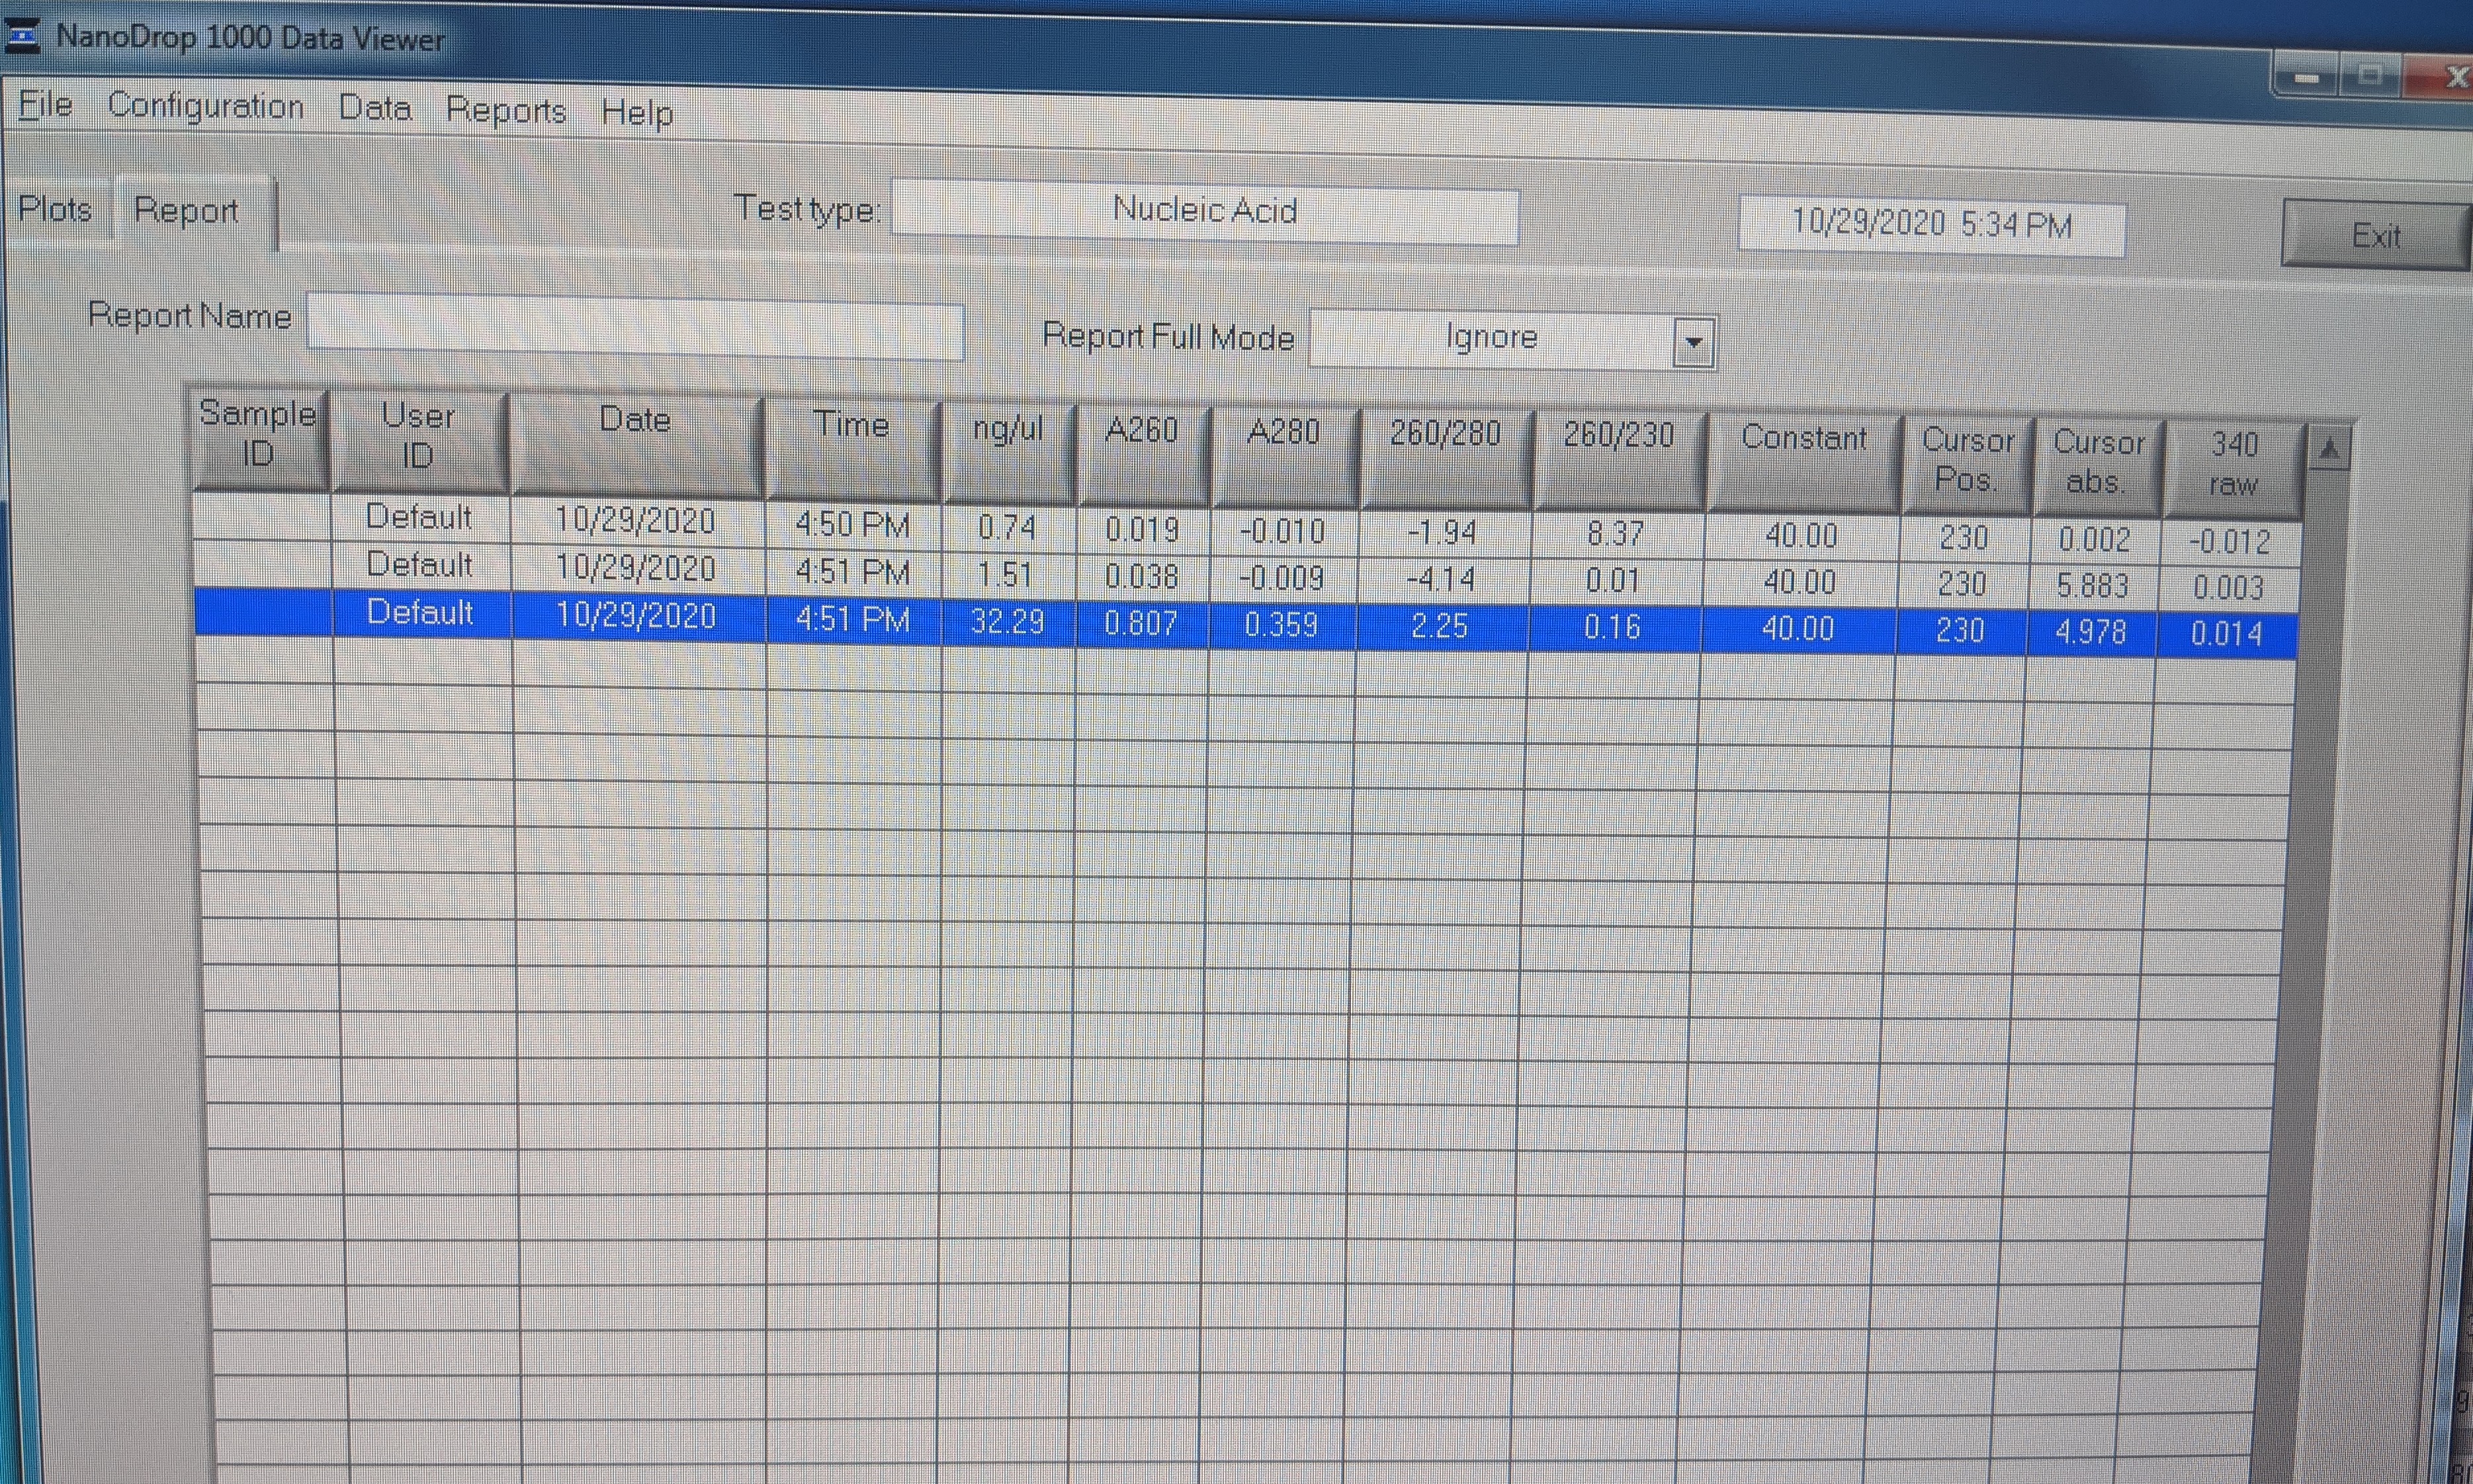This screenshot has width=2473, height=1484.
Task: Switch to the Plots tab
Action: click(x=55, y=209)
